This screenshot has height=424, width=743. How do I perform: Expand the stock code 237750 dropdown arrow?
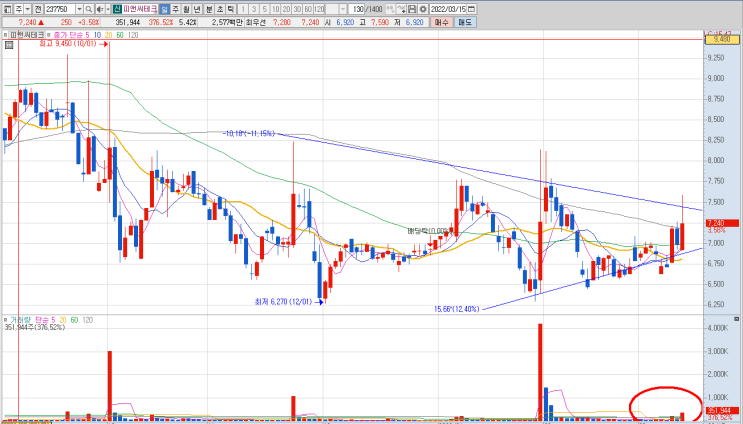coord(79,9)
